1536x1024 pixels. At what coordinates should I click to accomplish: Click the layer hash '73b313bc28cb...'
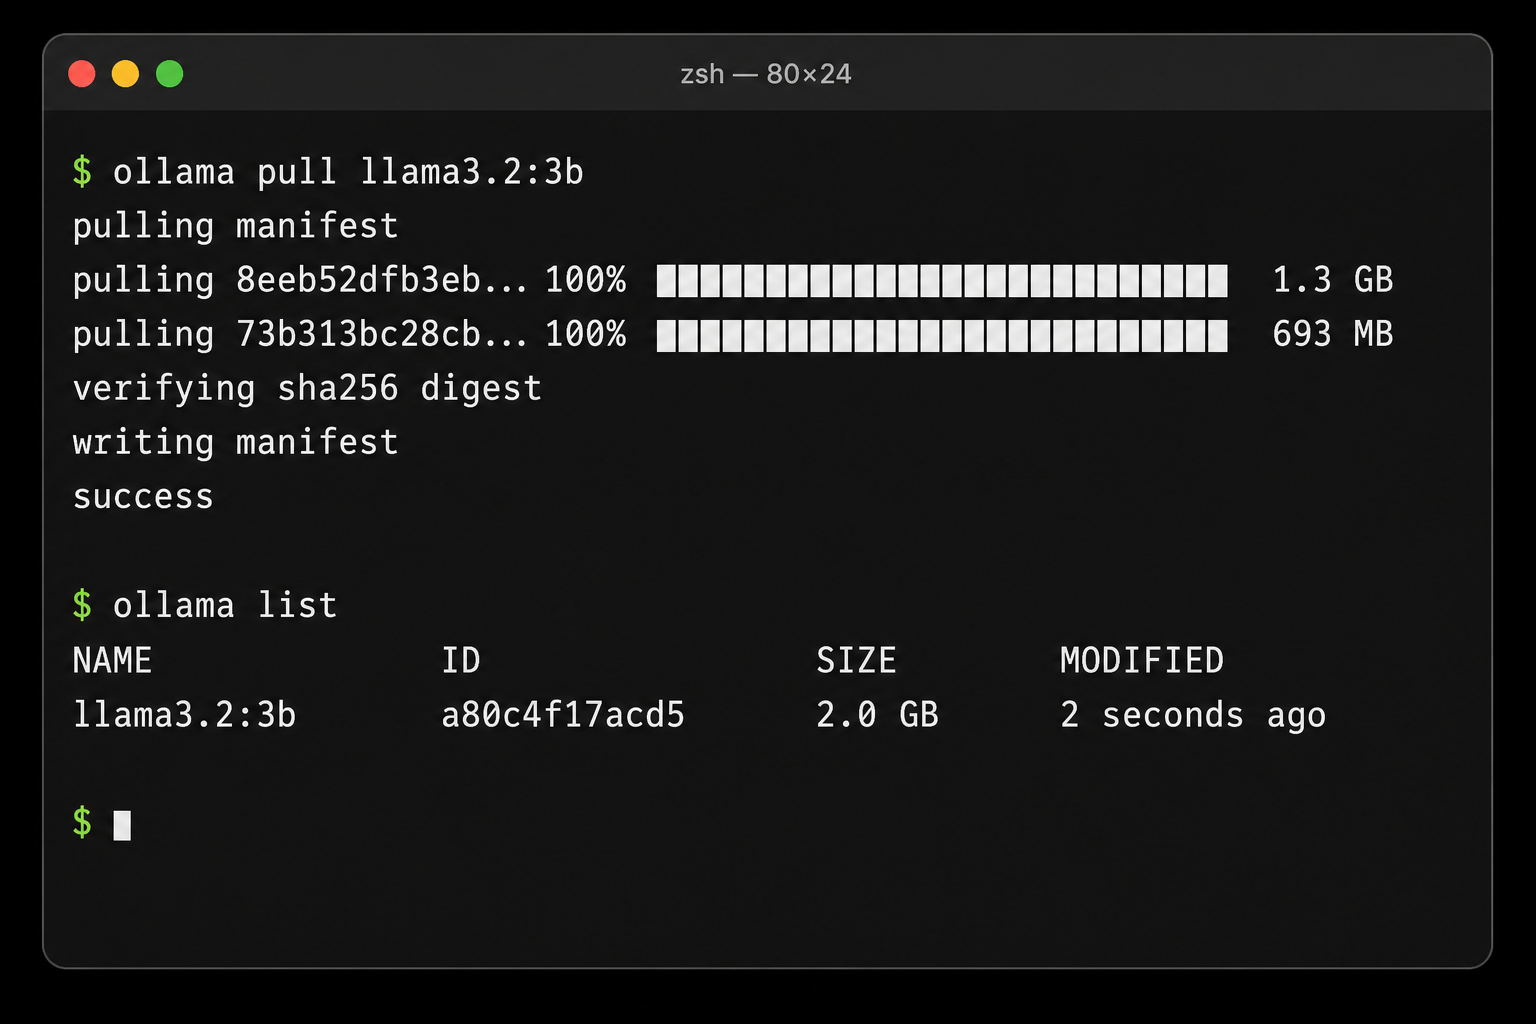click(x=381, y=334)
